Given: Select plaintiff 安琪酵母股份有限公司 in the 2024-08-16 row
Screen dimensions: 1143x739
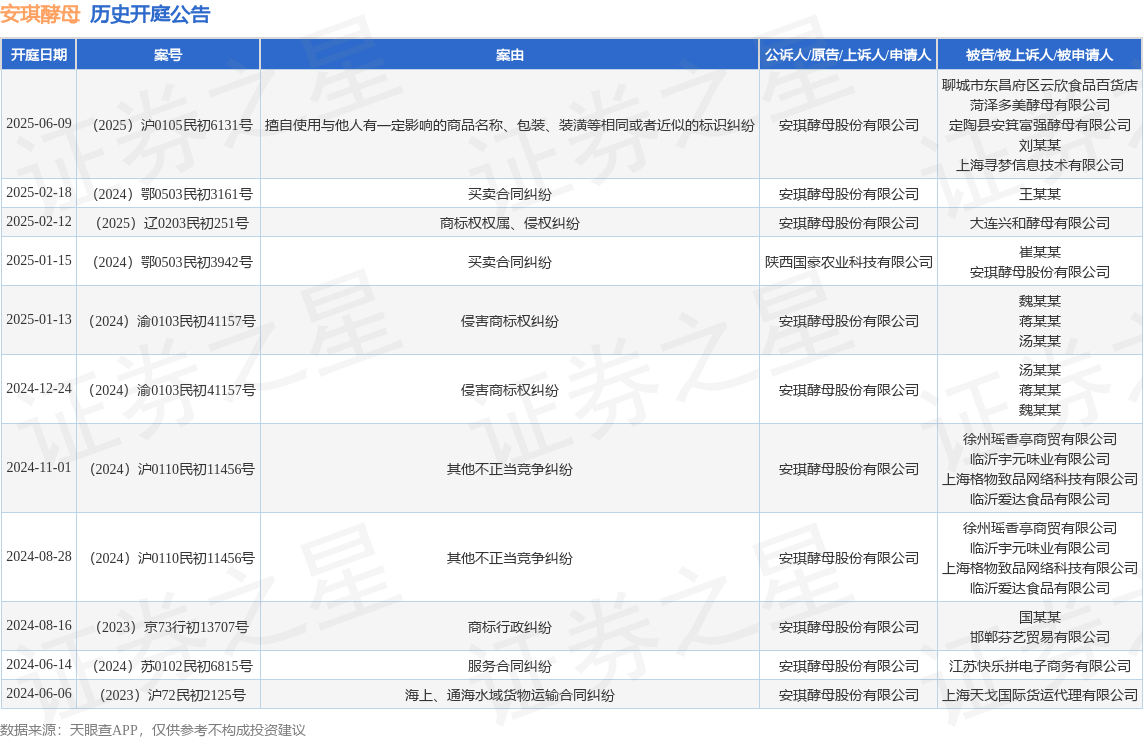Looking at the screenshot, I should (849, 627).
